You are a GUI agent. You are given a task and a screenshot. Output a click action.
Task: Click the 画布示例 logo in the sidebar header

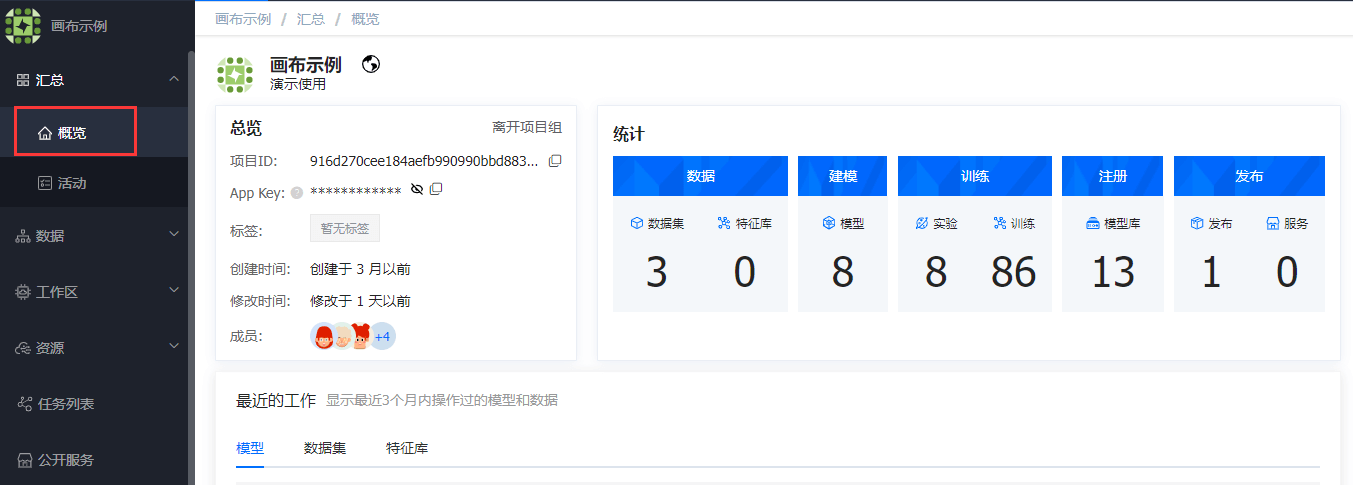coord(23,25)
